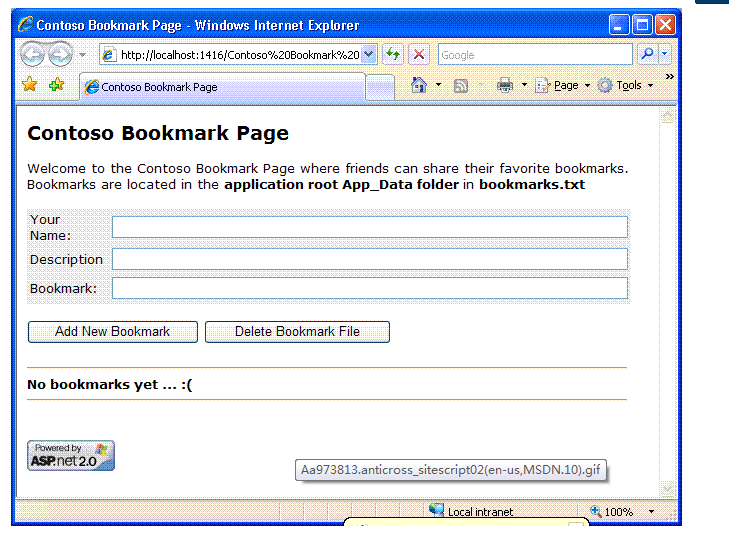Click the Description text field
This screenshot has height=534, width=729.
pyautogui.click(x=370, y=259)
